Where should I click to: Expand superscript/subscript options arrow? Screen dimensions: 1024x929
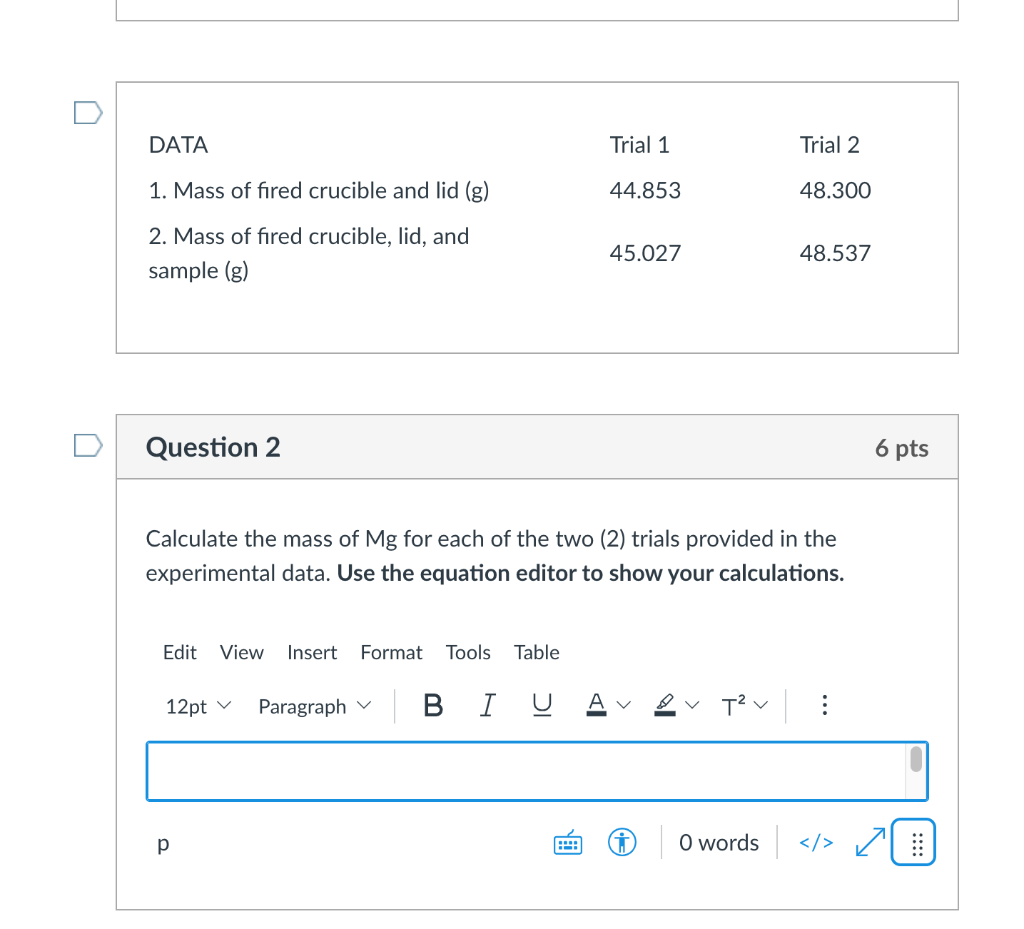(761, 705)
